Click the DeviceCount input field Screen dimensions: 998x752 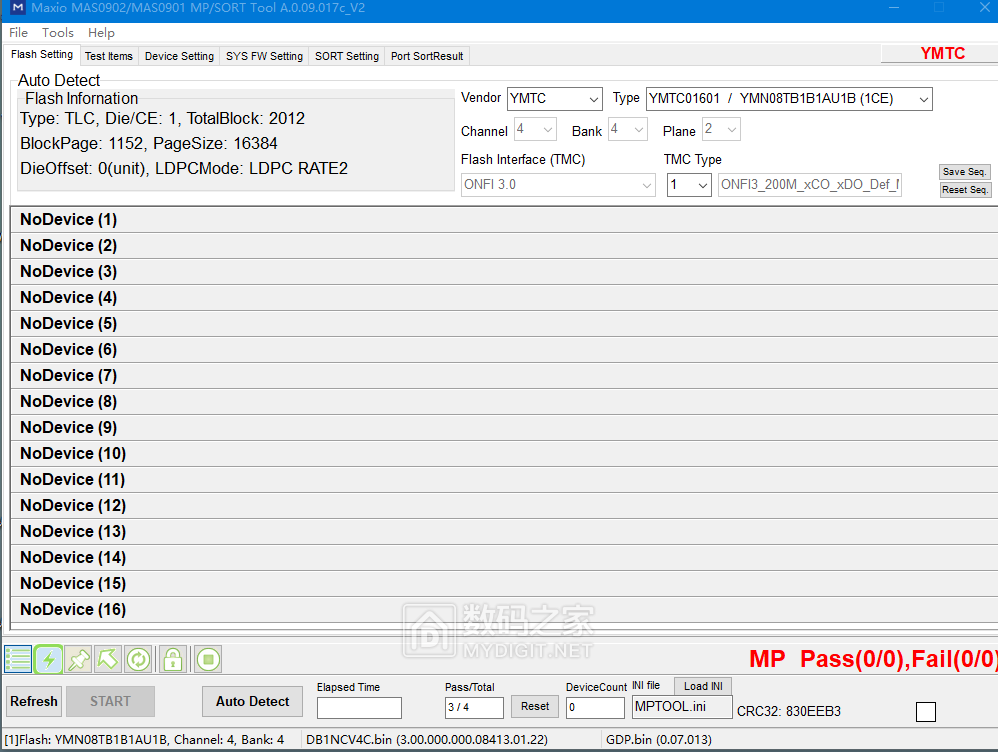595,707
